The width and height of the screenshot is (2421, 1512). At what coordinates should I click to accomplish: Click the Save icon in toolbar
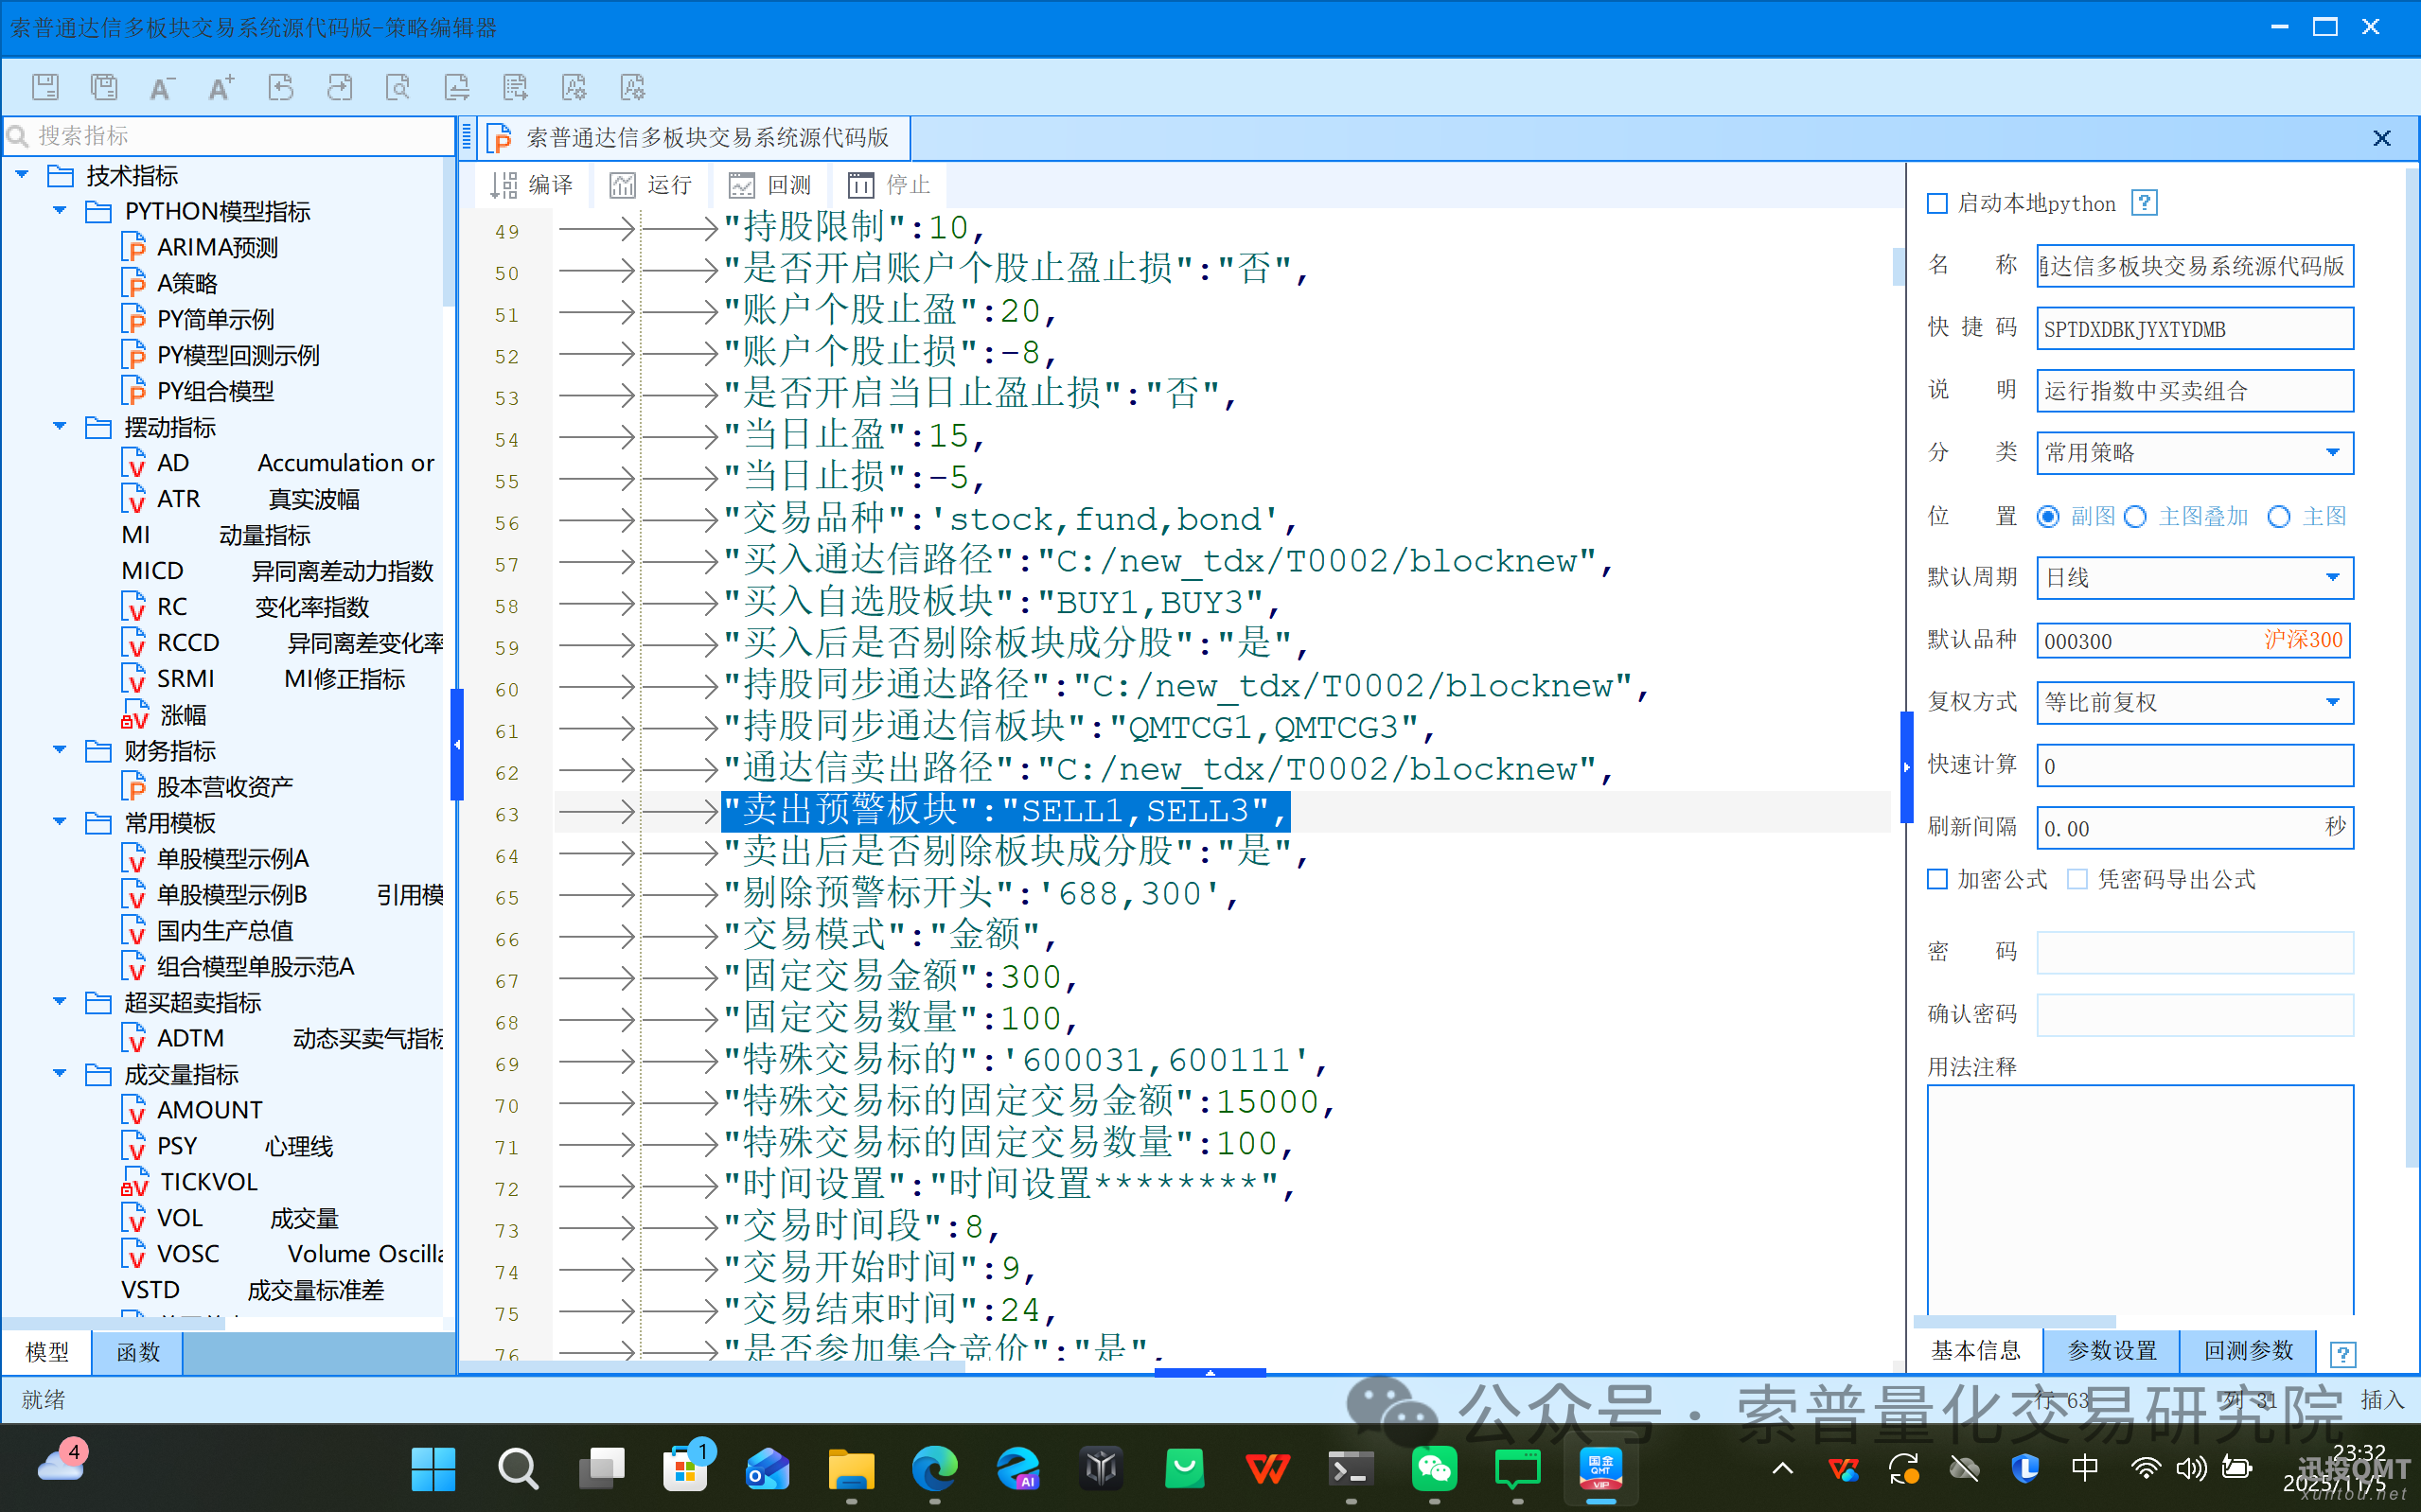[x=45, y=87]
